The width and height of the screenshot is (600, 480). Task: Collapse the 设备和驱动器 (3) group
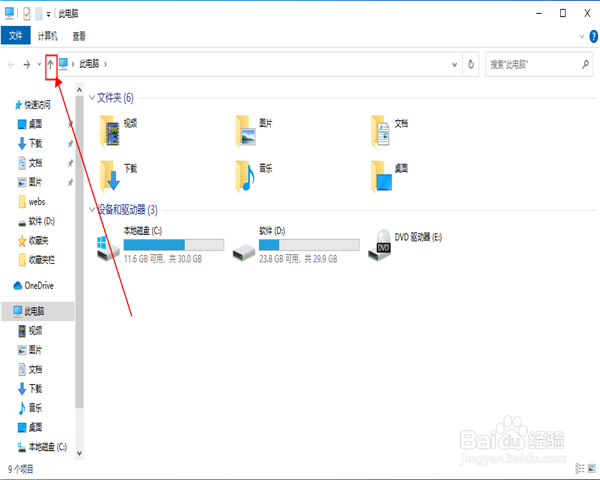click(x=92, y=209)
